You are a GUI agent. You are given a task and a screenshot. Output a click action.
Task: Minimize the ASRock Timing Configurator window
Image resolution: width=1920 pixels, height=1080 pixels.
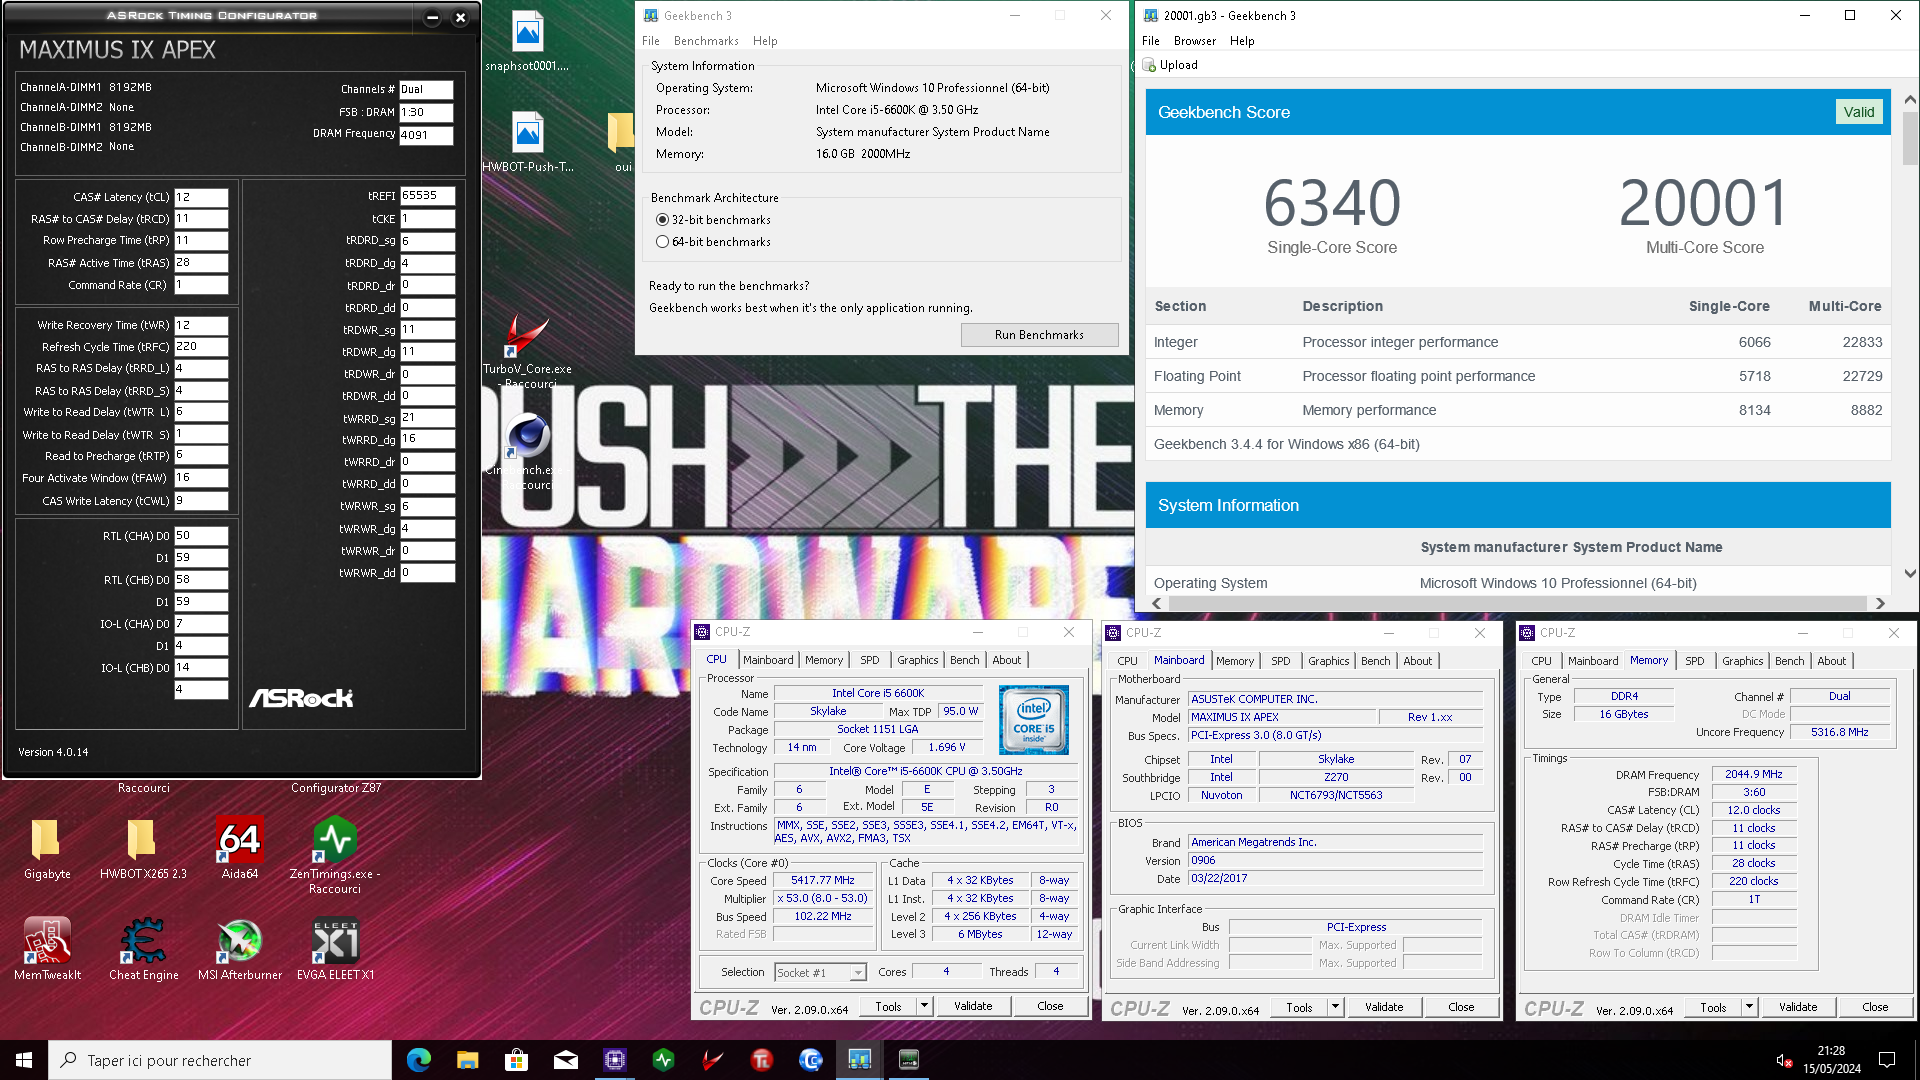pyautogui.click(x=432, y=17)
